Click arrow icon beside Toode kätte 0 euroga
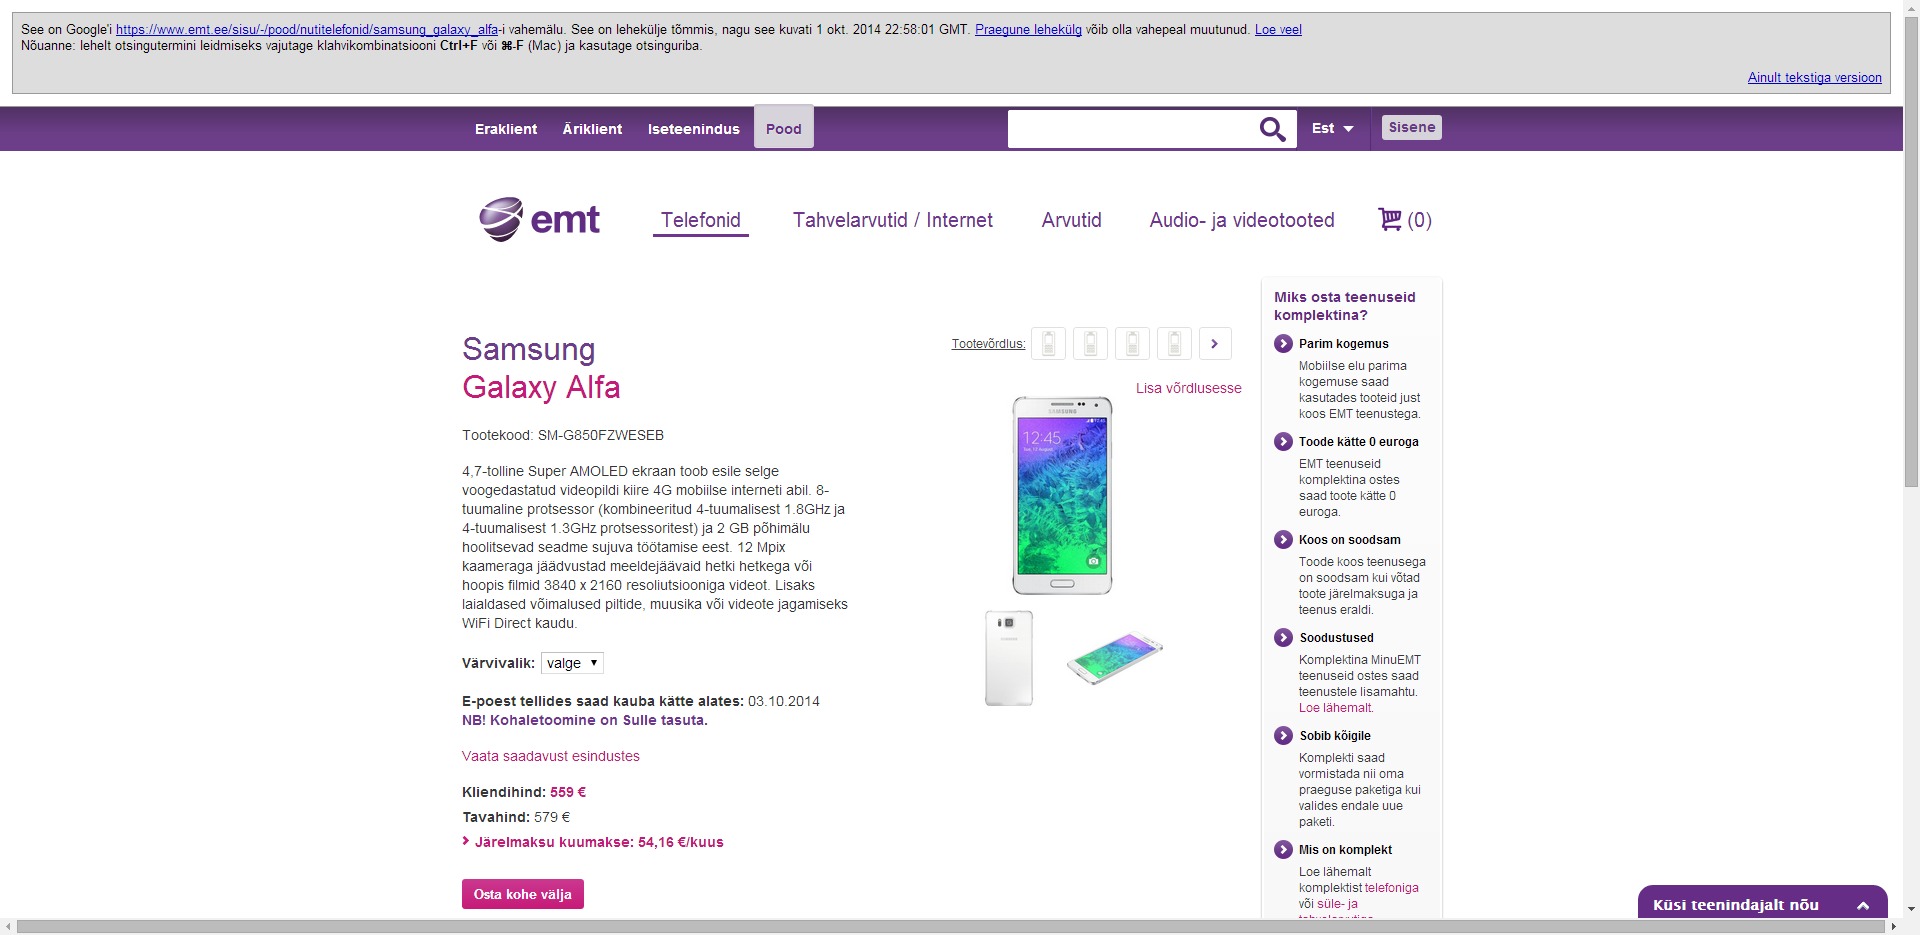The image size is (1920, 935). pyautogui.click(x=1283, y=442)
